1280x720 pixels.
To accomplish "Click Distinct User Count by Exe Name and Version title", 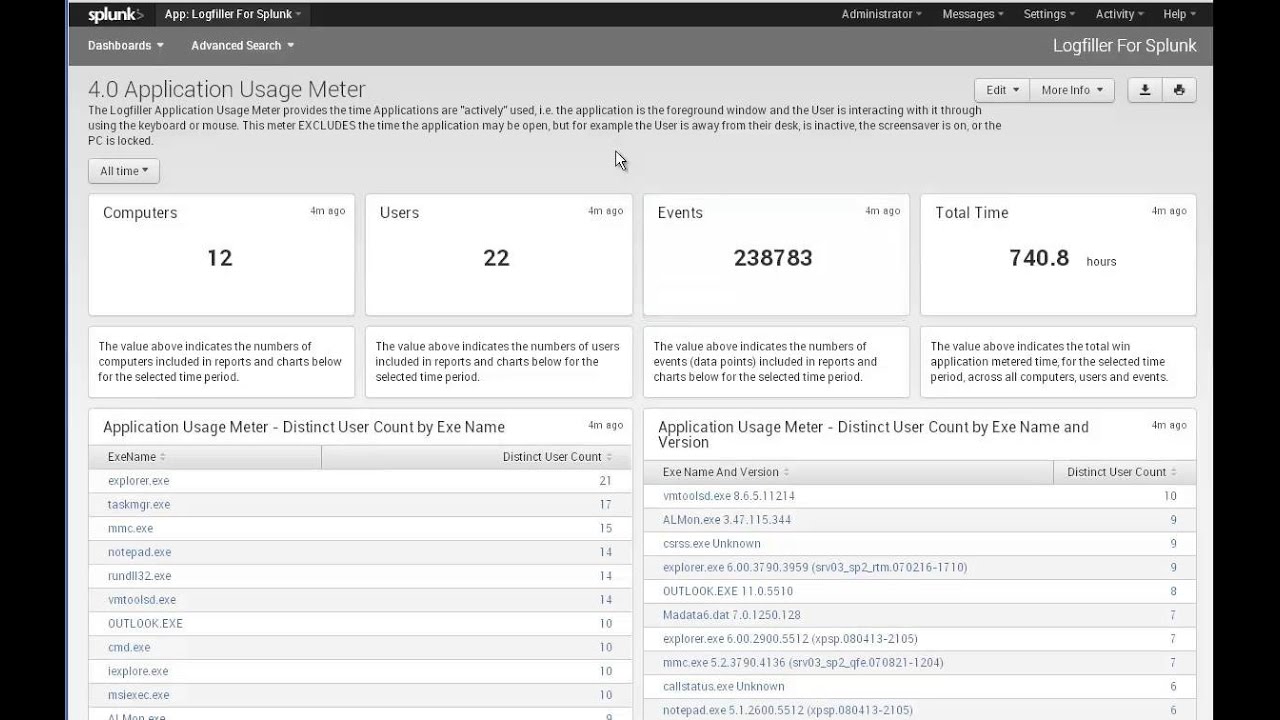I will [x=873, y=435].
